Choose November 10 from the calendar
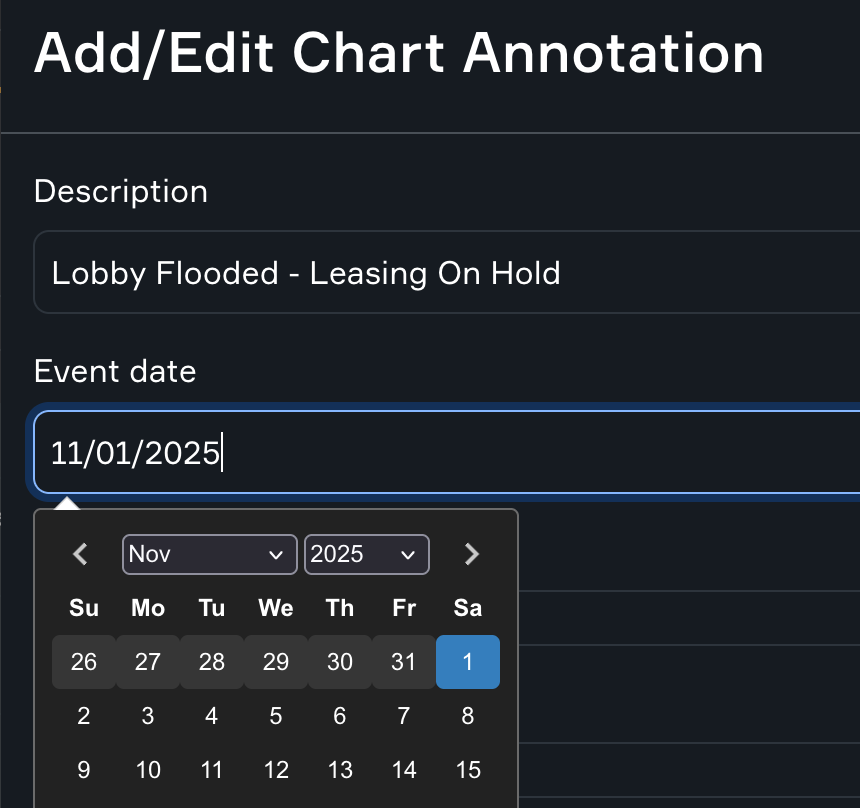This screenshot has width=860, height=808. (147, 770)
